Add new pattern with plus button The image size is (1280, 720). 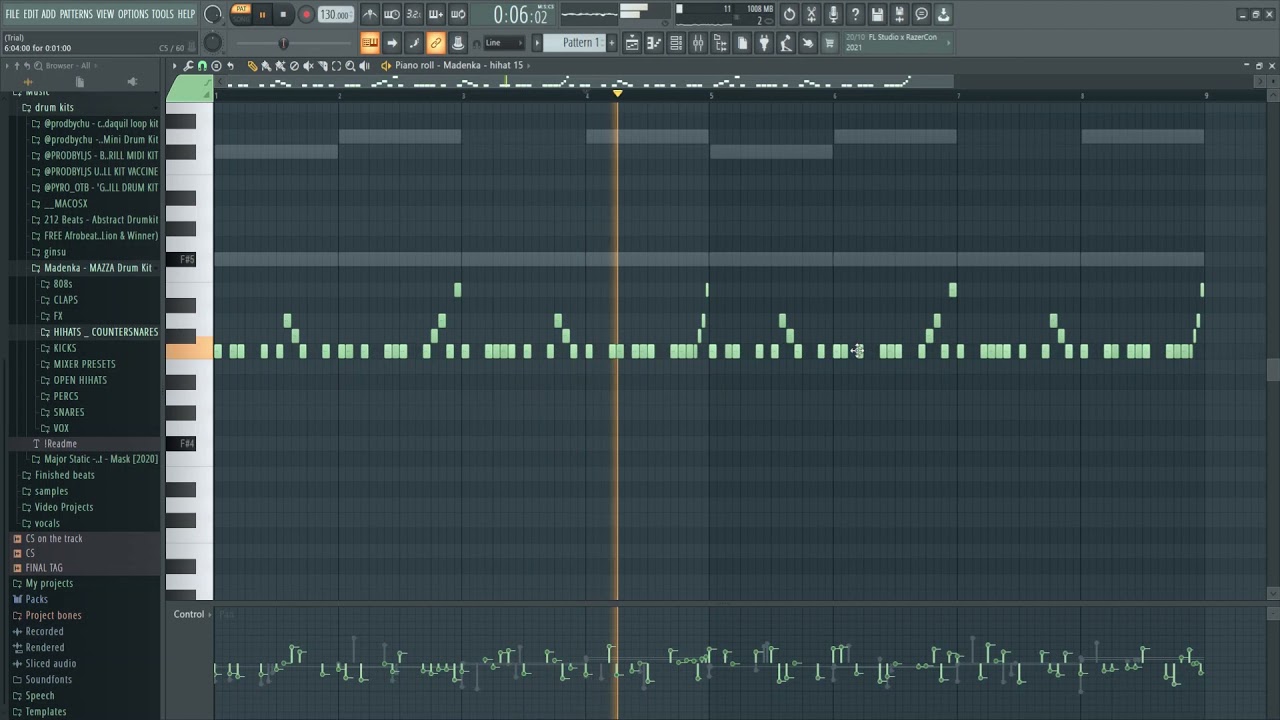pyautogui.click(x=612, y=43)
